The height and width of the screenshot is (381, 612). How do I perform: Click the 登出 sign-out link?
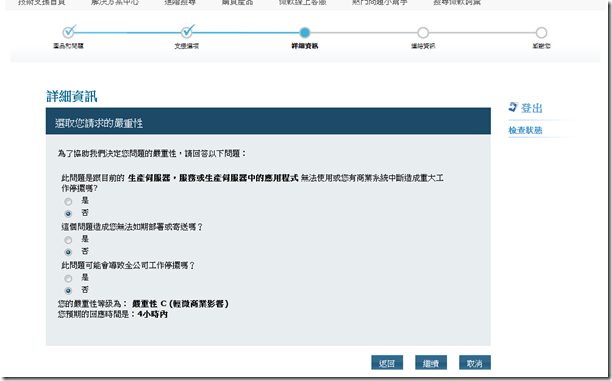tap(532, 108)
